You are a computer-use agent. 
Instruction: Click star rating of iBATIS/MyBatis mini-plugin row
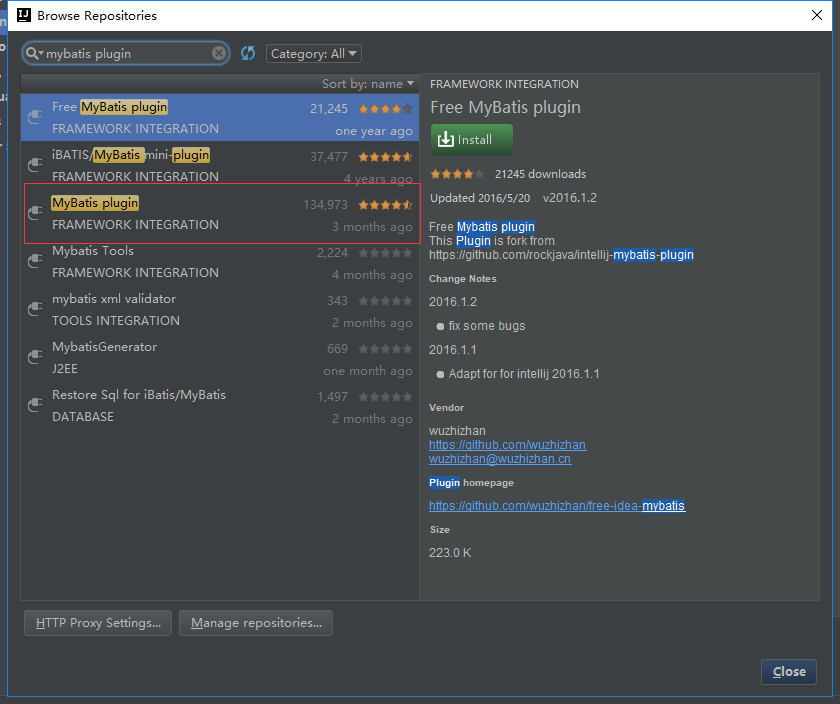(386, 157)
